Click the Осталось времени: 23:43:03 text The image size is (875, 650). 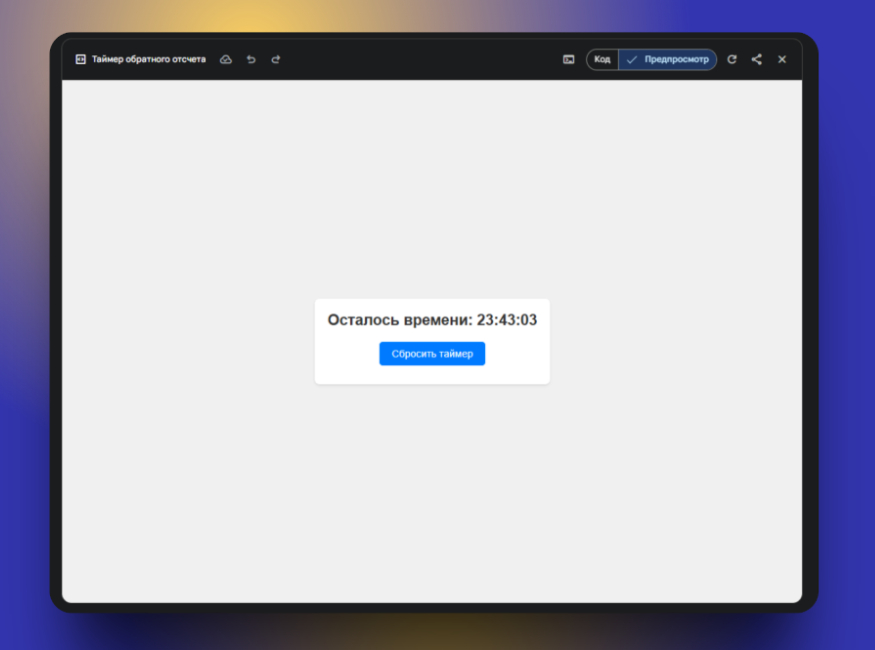click(432, 320)
